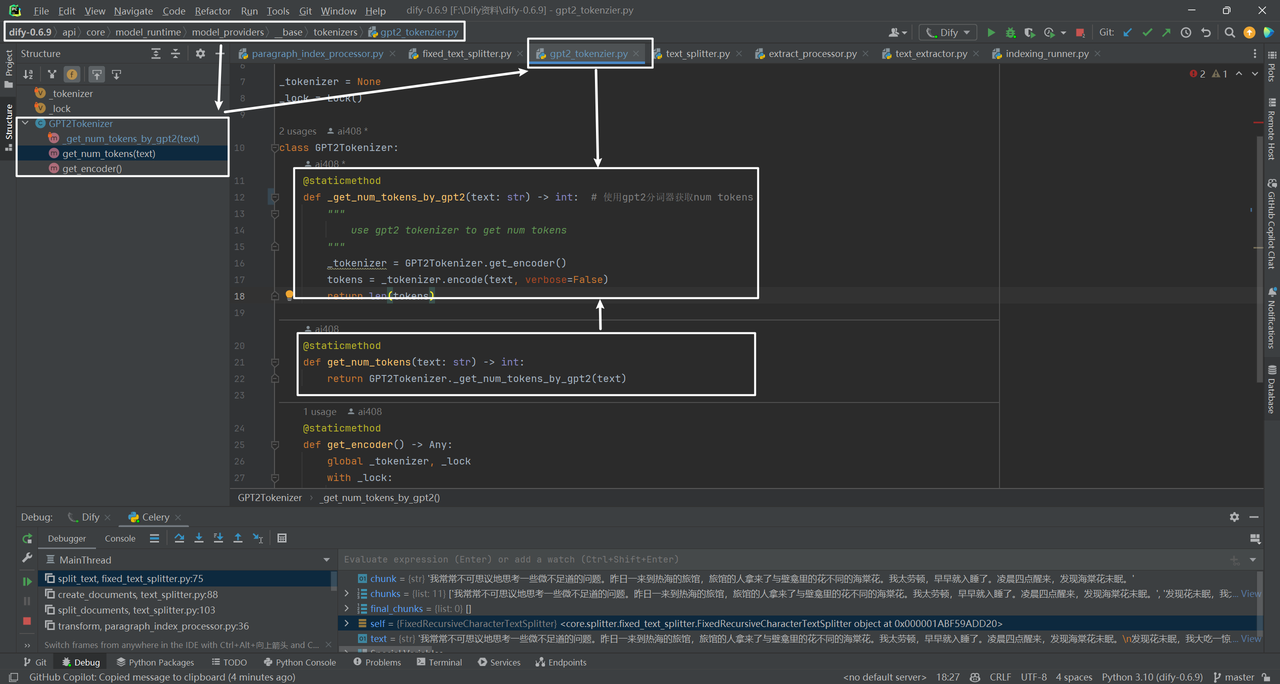
Task: Click the green Run button
Action: (991, 32)
